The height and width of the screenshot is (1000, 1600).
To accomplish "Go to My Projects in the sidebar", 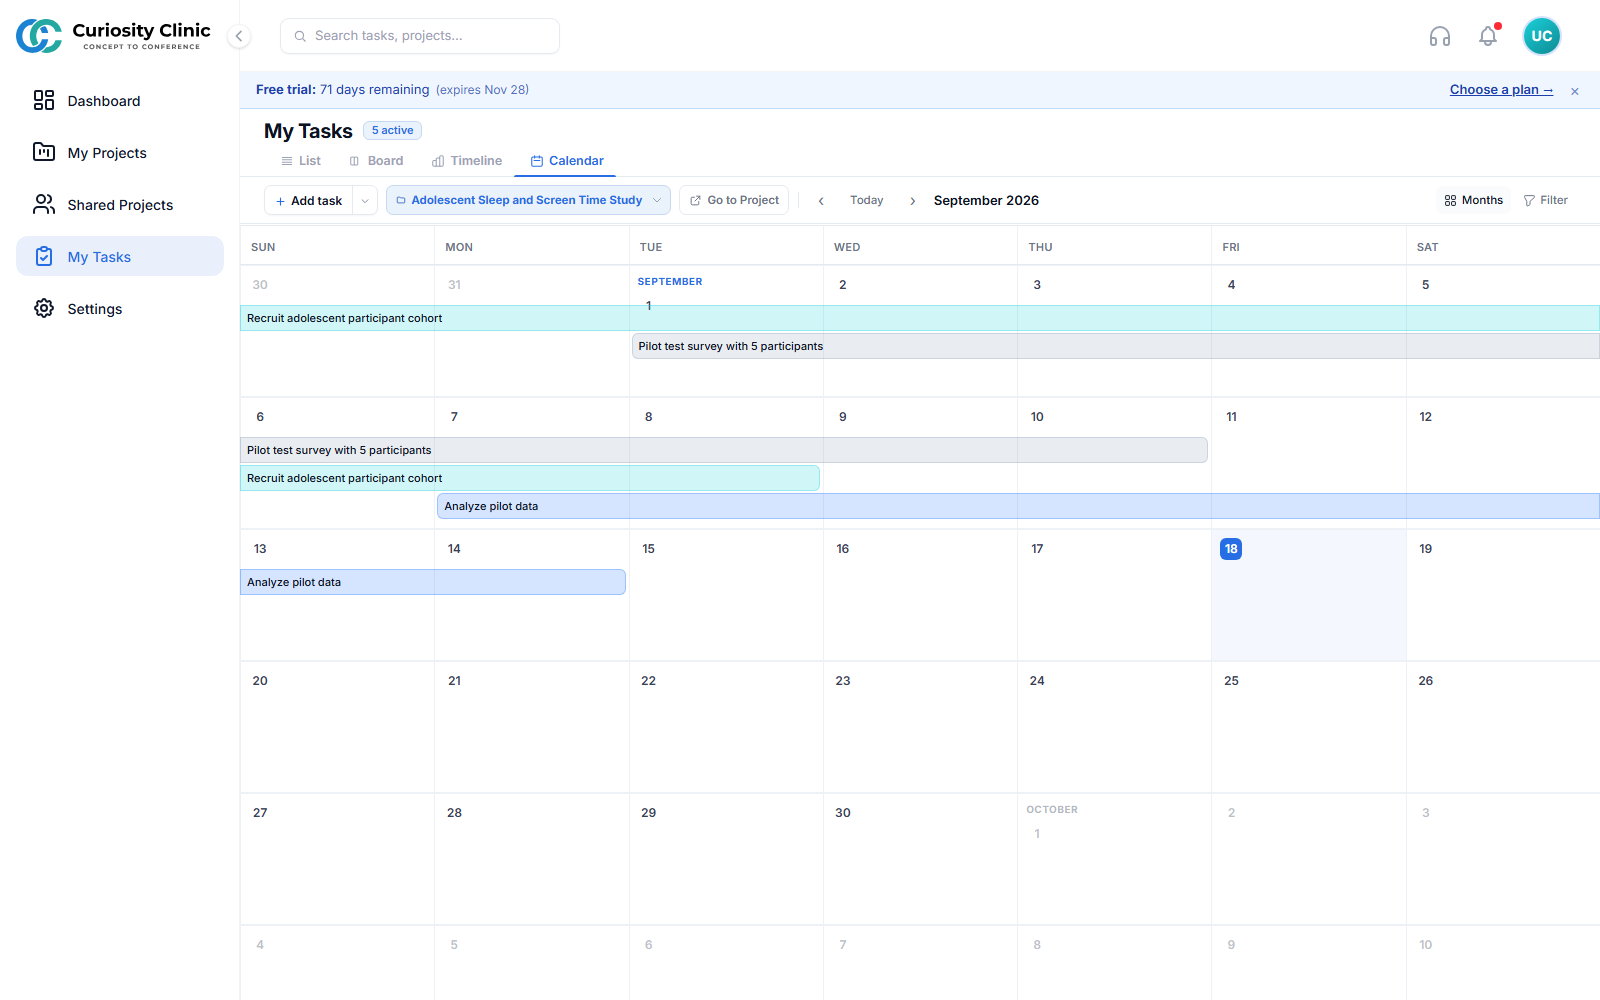I will [x=120, y=153].
